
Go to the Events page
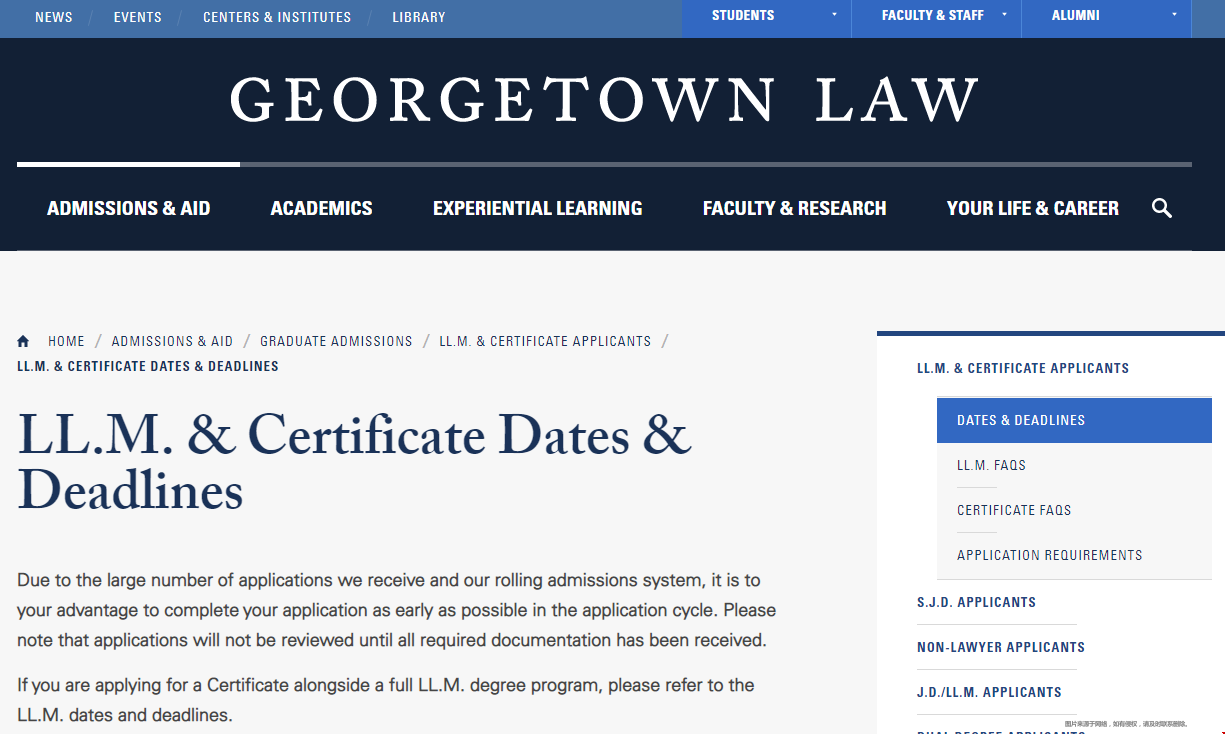pyautogui.click(x=138, y=17)
